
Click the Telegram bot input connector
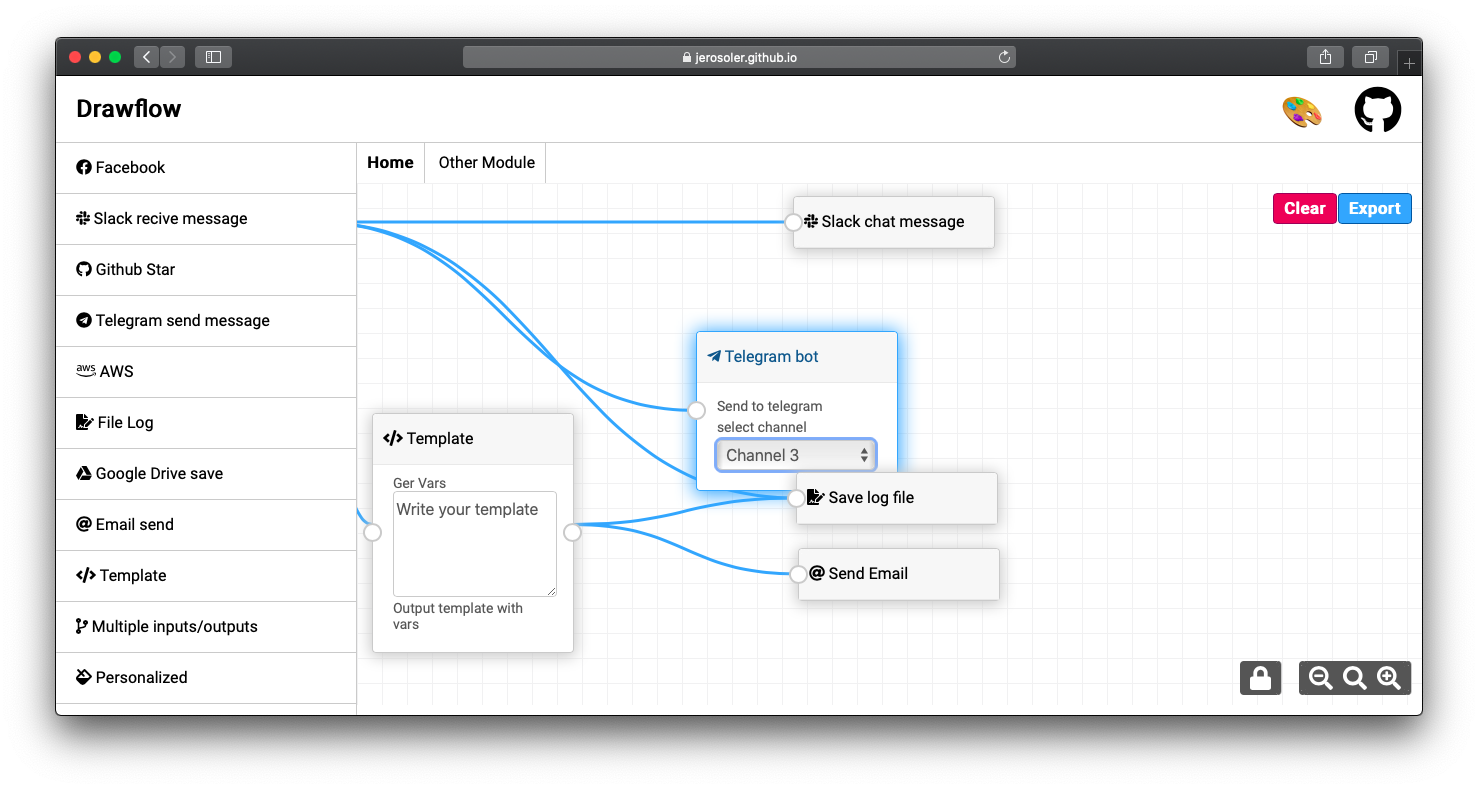696,410
